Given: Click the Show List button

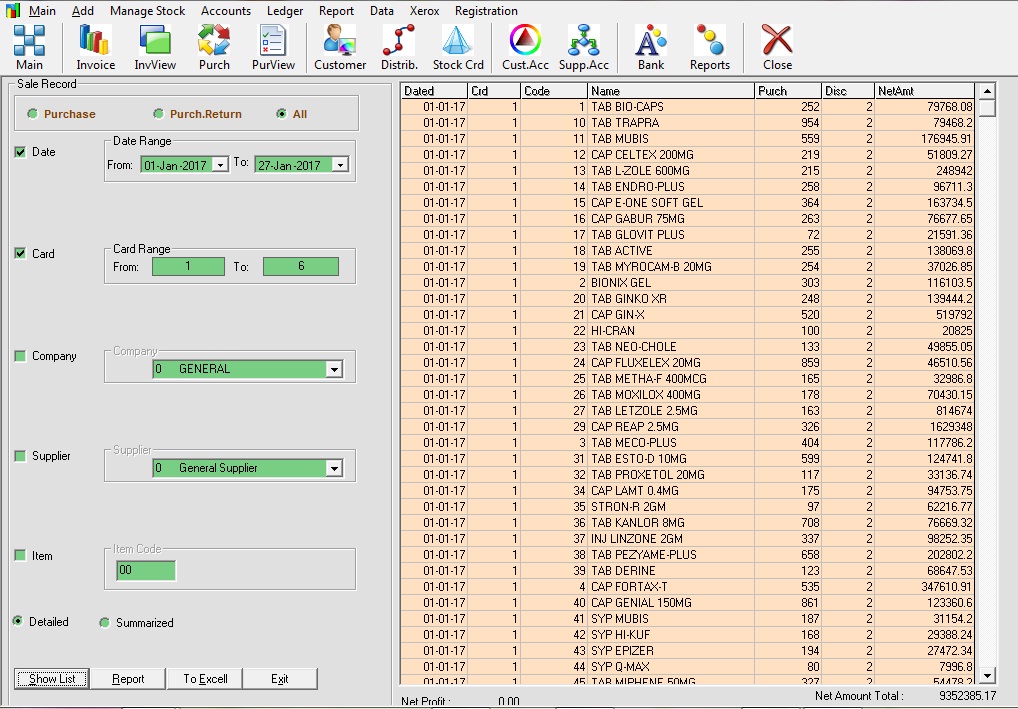Looking at the screenshot, I should coord(52,678).
